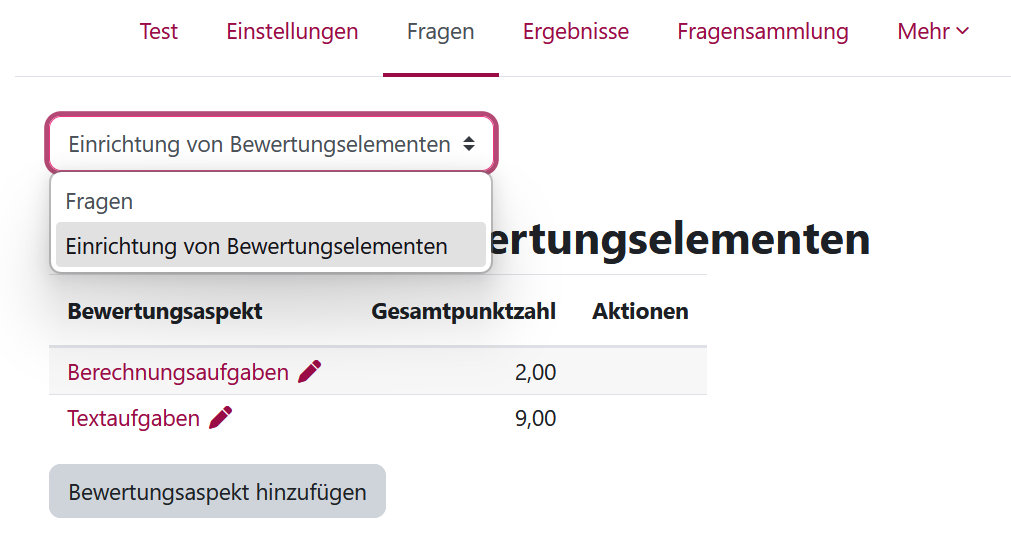Screen dimensions: 1011x541
Task: Click the partially hidden page heading
Action: click(680, 240)
